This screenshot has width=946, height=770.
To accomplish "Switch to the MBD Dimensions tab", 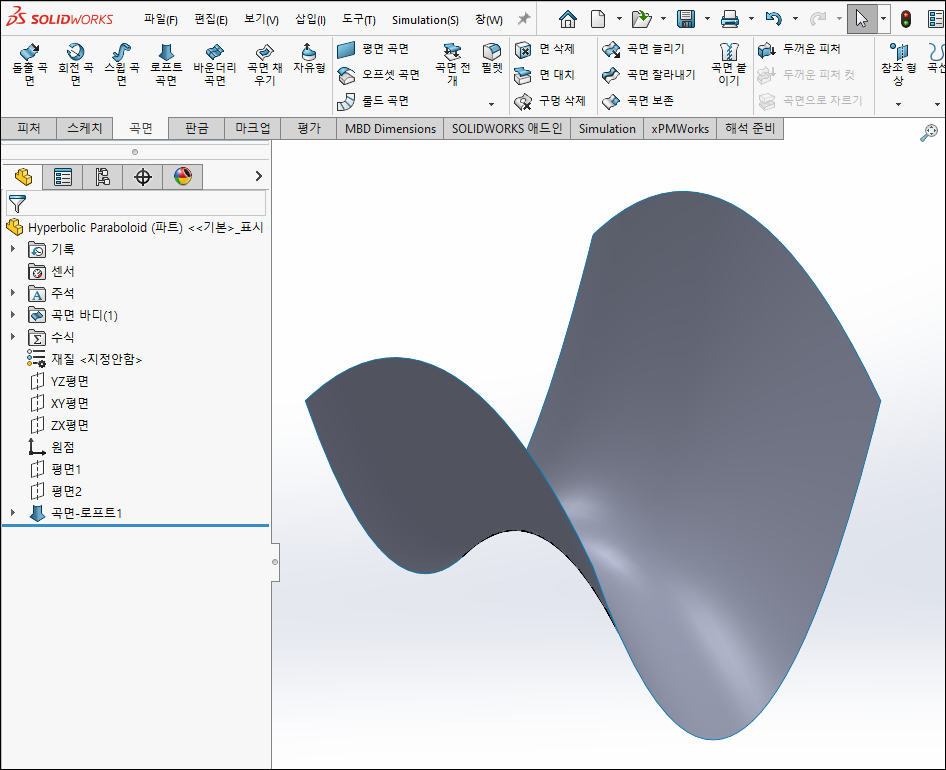I will pyautogui.click(x=390, y=129).
